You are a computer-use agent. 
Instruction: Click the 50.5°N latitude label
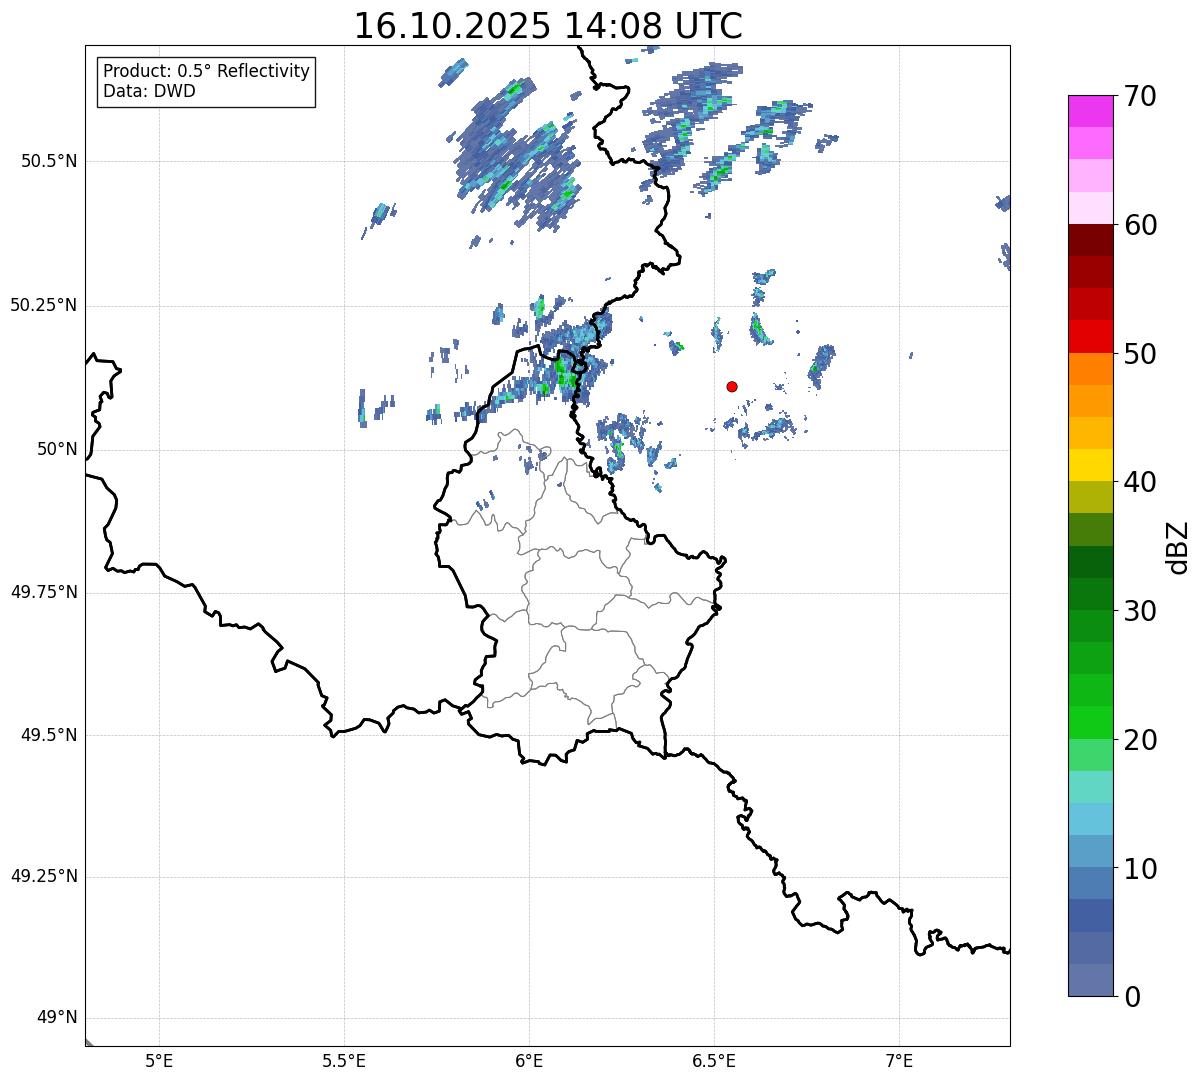click(x=49, y=161)
